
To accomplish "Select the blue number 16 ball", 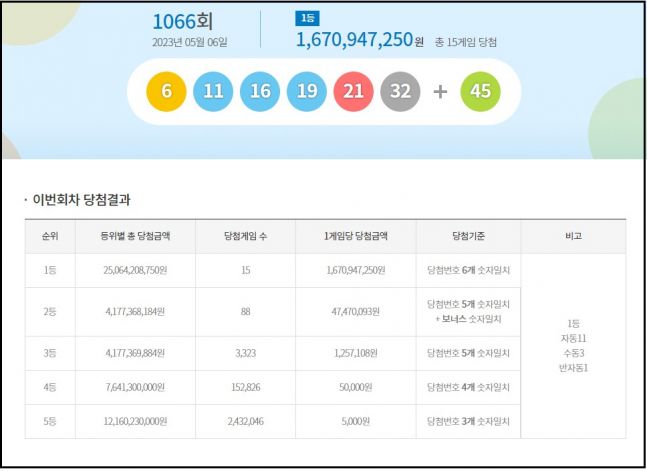I will pyautogui.click(x=260, y=91).
